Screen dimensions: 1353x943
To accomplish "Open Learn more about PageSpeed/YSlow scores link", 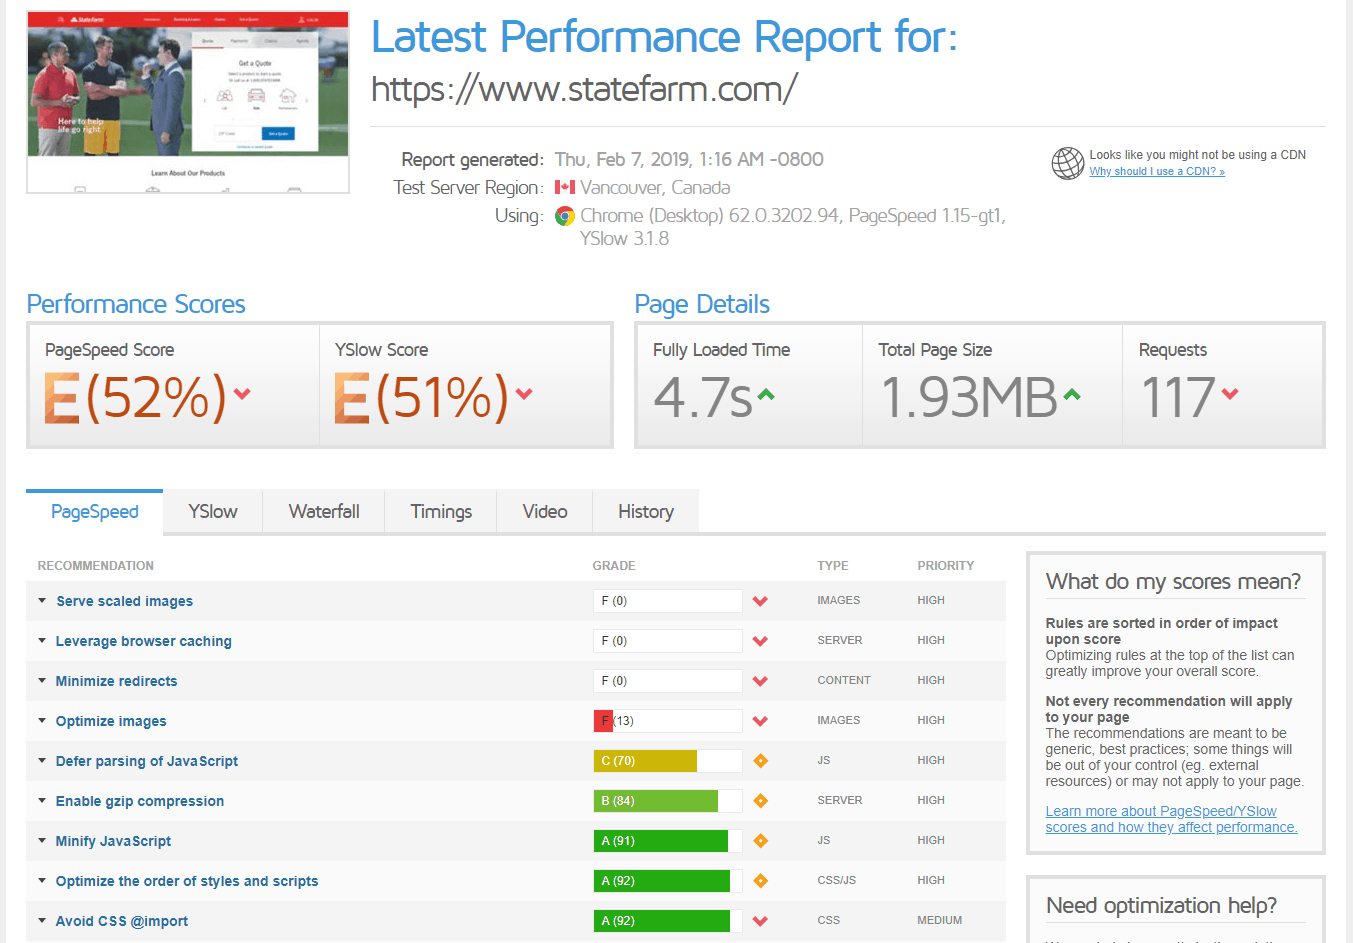I will click(x=1171, y=819).
